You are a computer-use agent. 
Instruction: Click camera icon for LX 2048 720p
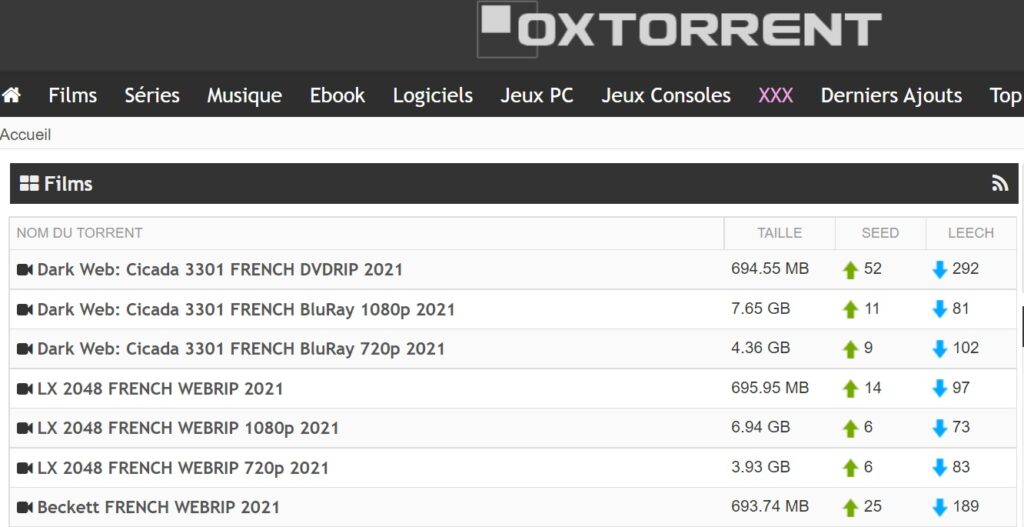(x=25, y=468)
